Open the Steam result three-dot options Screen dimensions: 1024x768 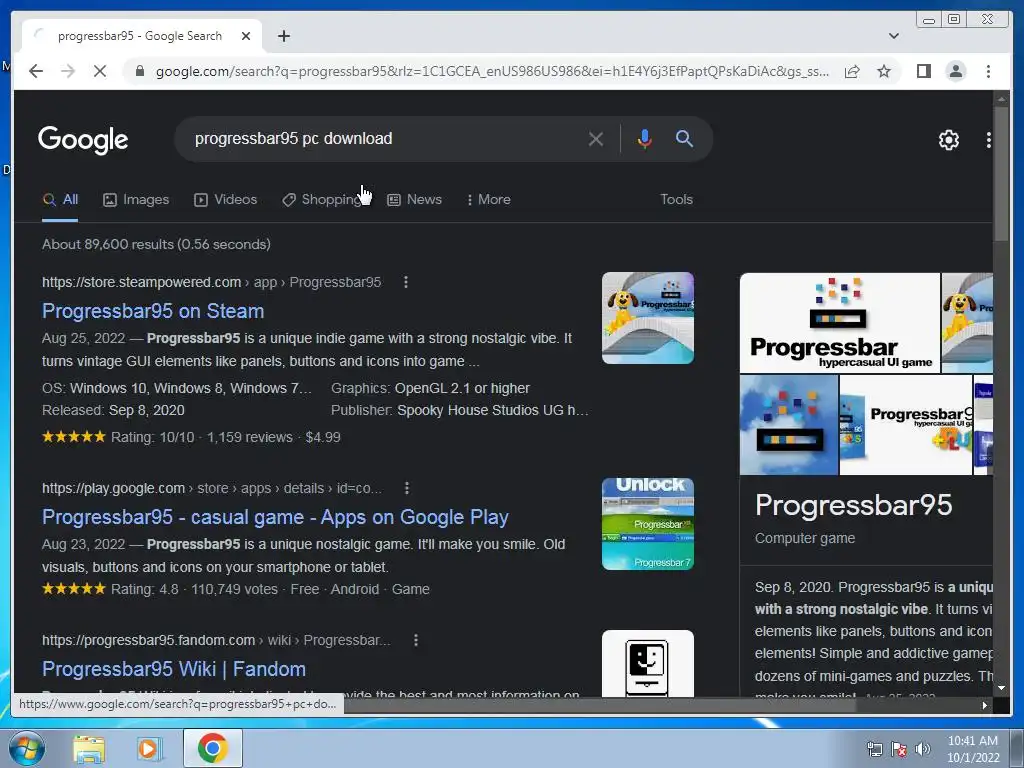pos(406,282)
